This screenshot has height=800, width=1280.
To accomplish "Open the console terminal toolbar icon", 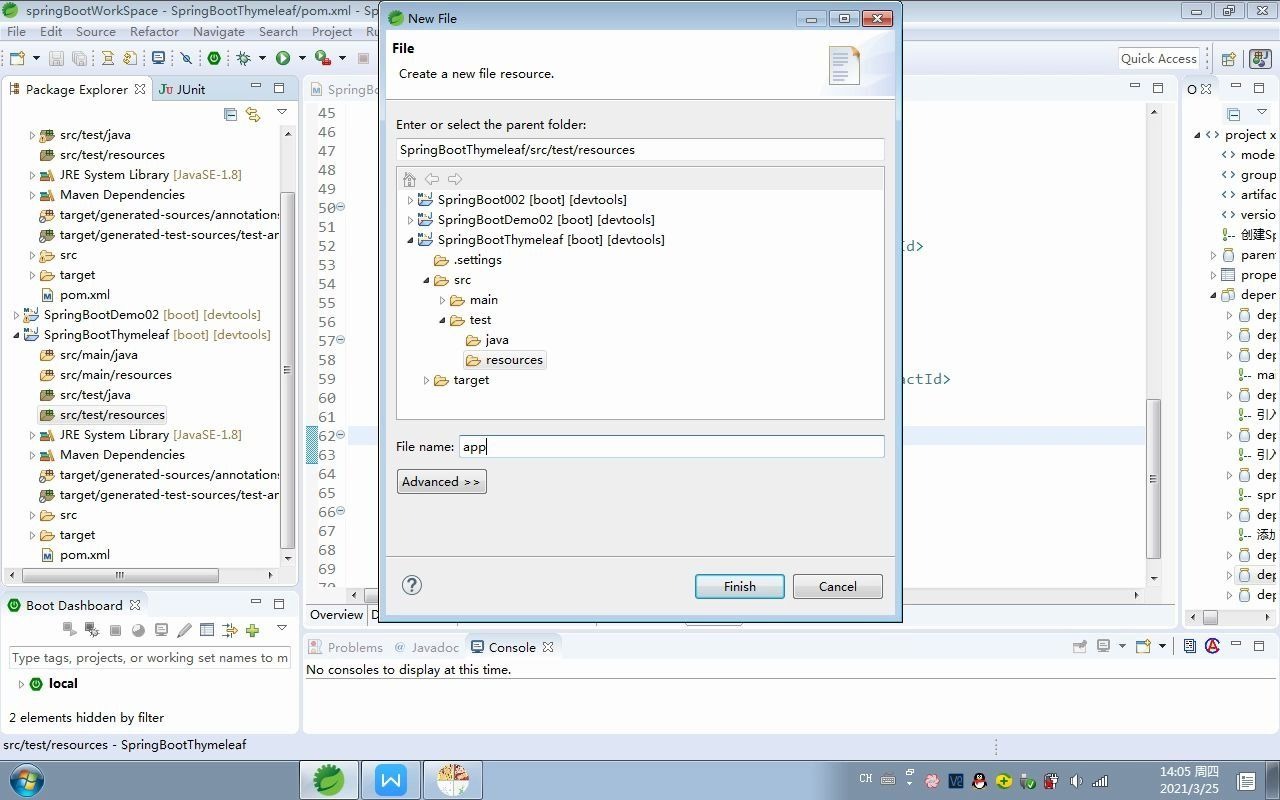I will coord(158,58).
